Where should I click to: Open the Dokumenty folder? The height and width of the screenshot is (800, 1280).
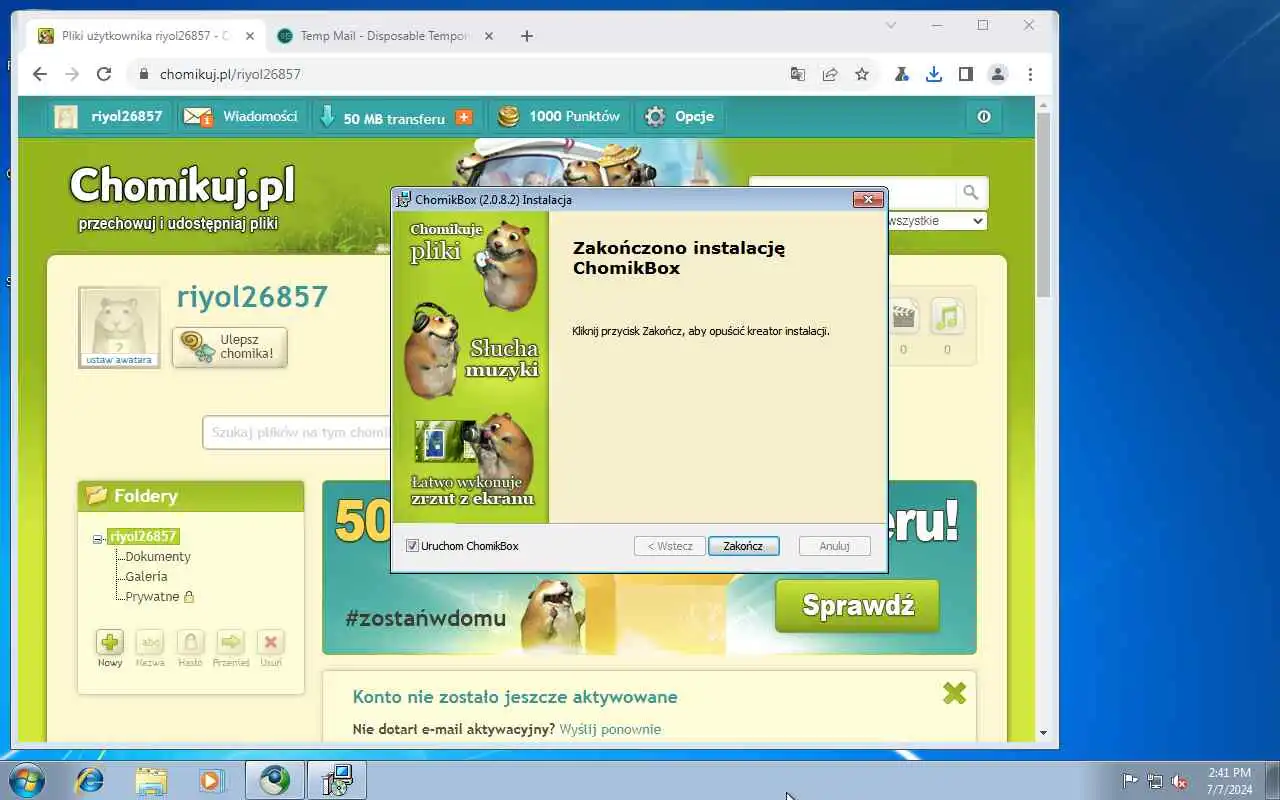158,556
